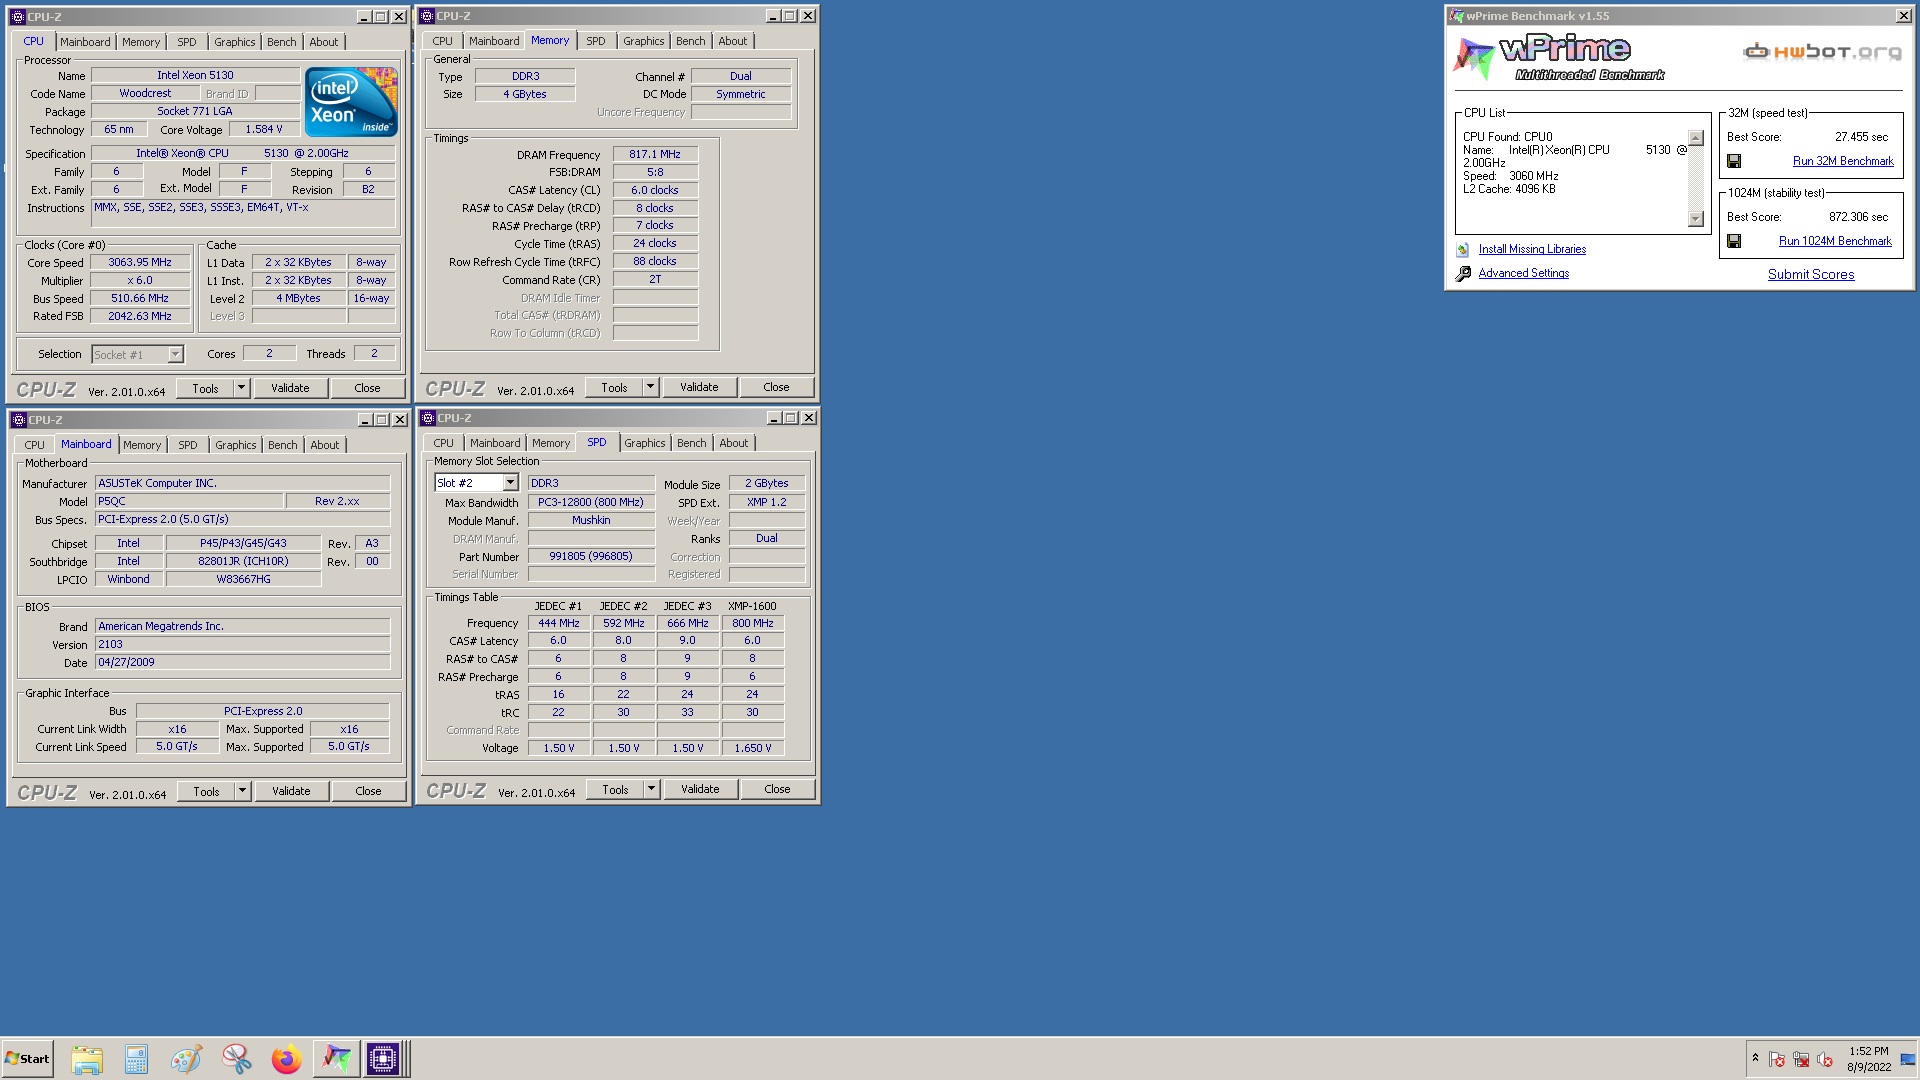The image size is (1920, 1080).
Task: Click the DRAM Frequency 817.1 MHz value
Action: click(655, 154)
